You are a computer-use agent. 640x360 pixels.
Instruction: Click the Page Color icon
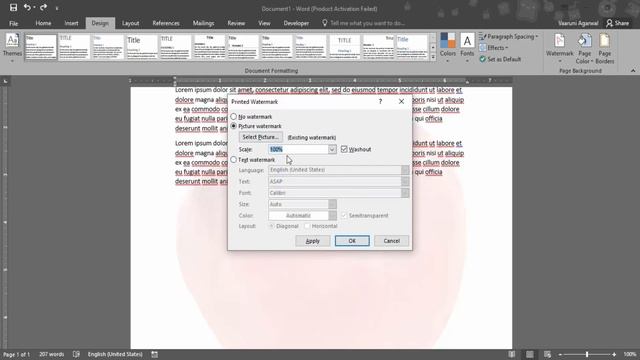(584, 41)
